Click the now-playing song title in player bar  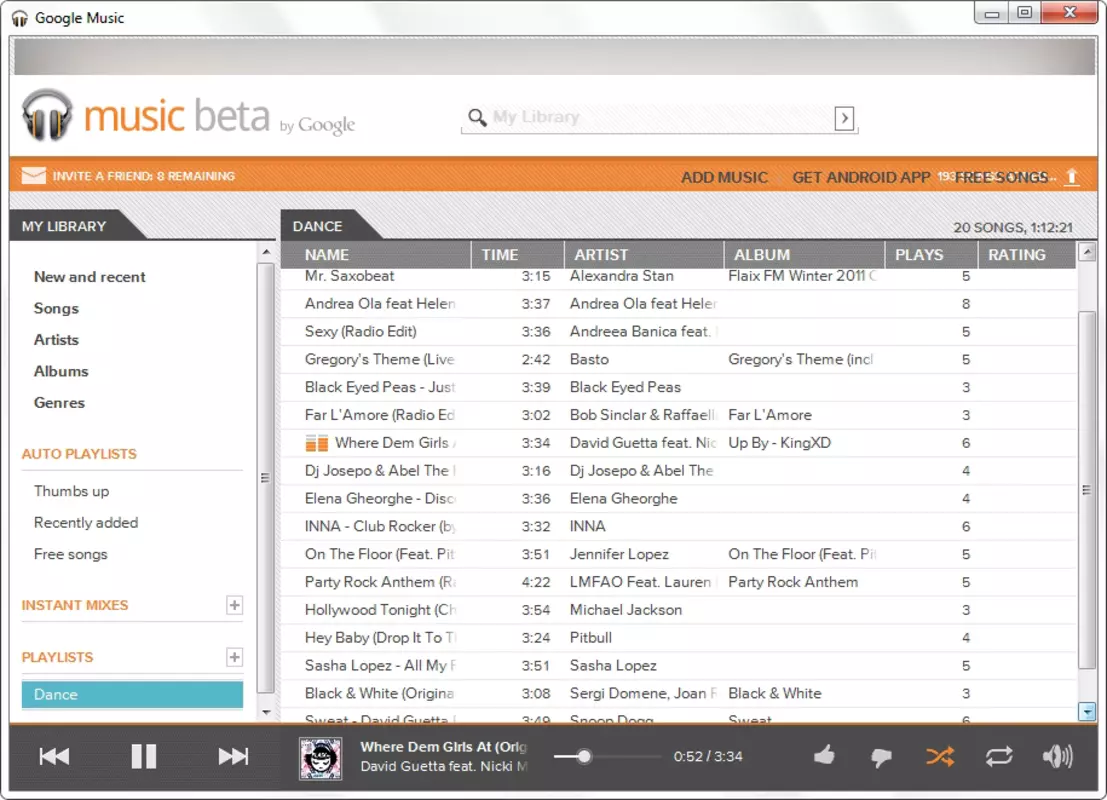point(443,747)
